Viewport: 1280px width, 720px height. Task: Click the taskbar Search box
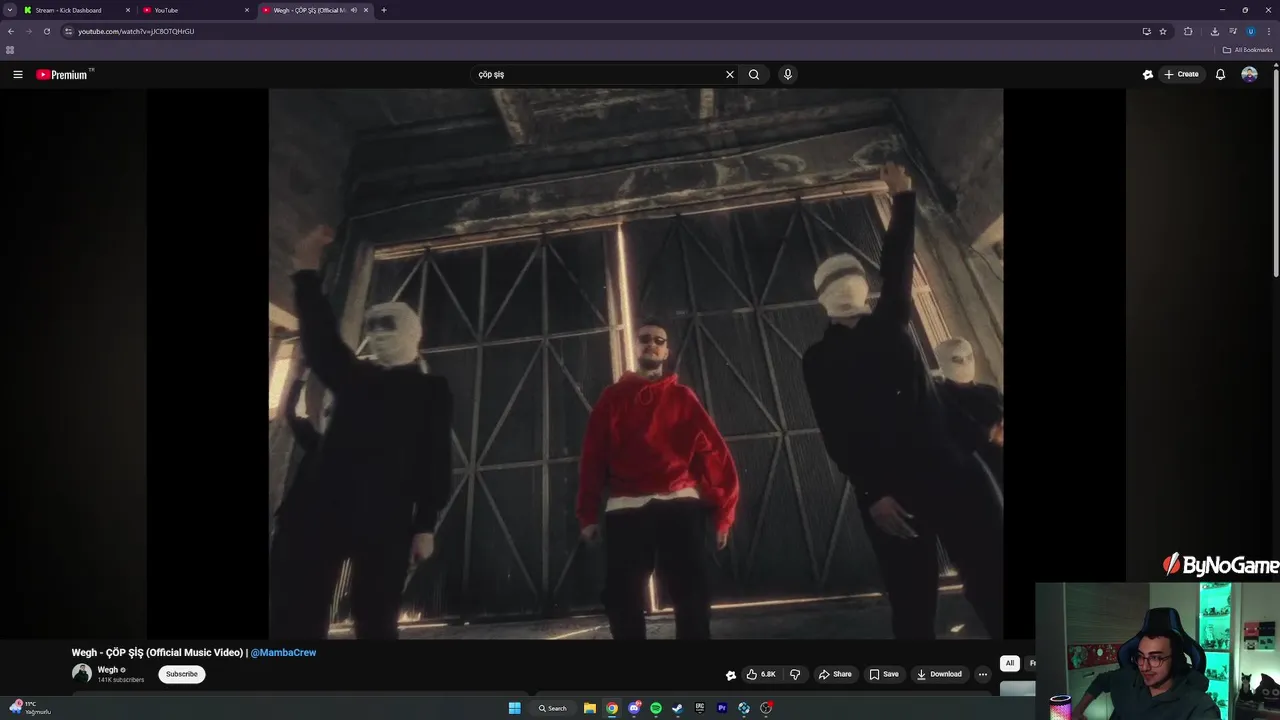pos(552,708)
